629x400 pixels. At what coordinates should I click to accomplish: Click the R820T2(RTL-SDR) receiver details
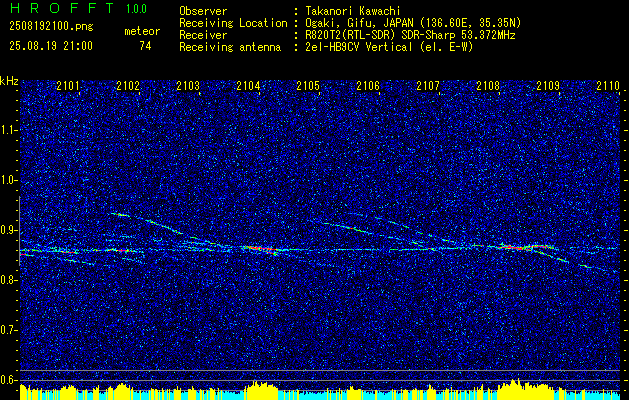[x=410, y=35]
